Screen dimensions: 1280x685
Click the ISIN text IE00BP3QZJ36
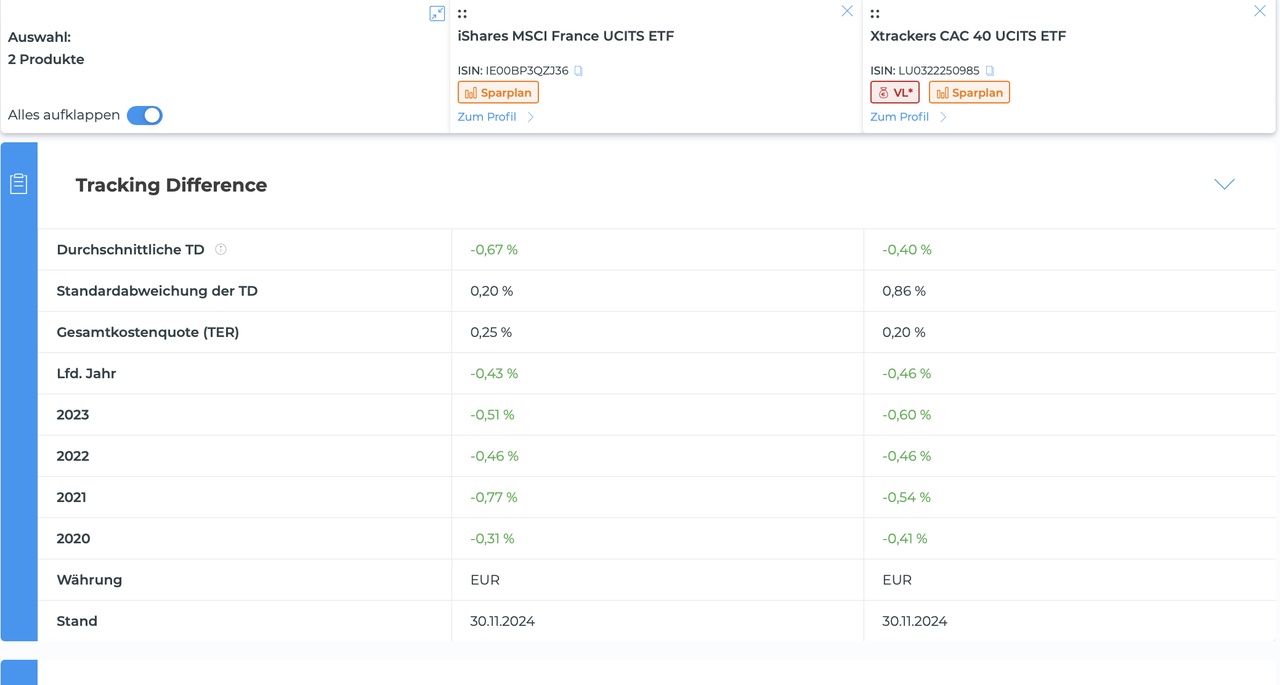527,71
